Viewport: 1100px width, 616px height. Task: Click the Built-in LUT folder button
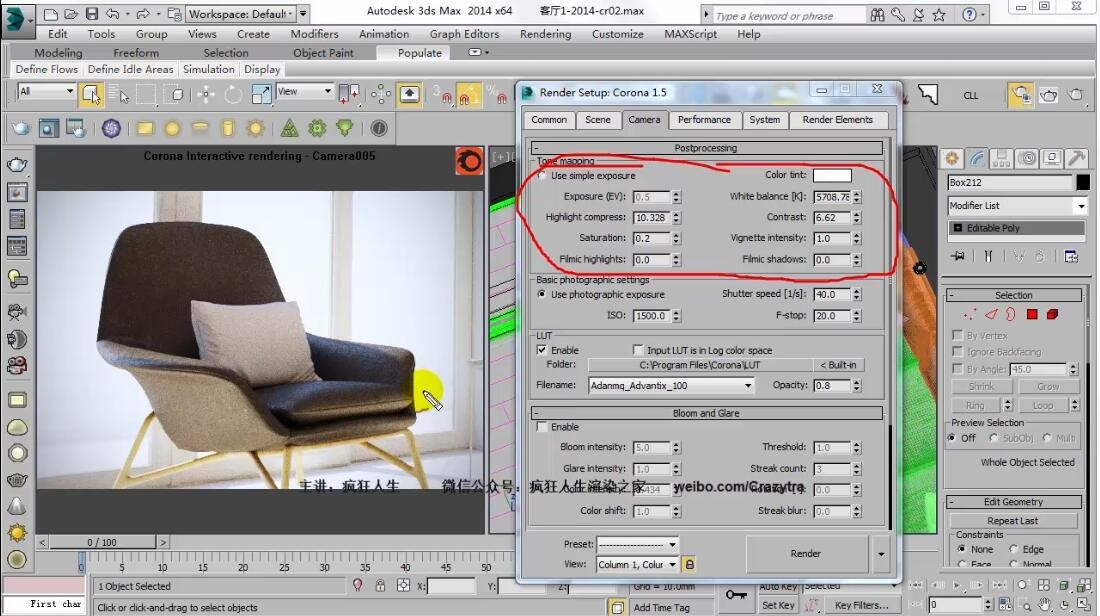pos(838,365)
